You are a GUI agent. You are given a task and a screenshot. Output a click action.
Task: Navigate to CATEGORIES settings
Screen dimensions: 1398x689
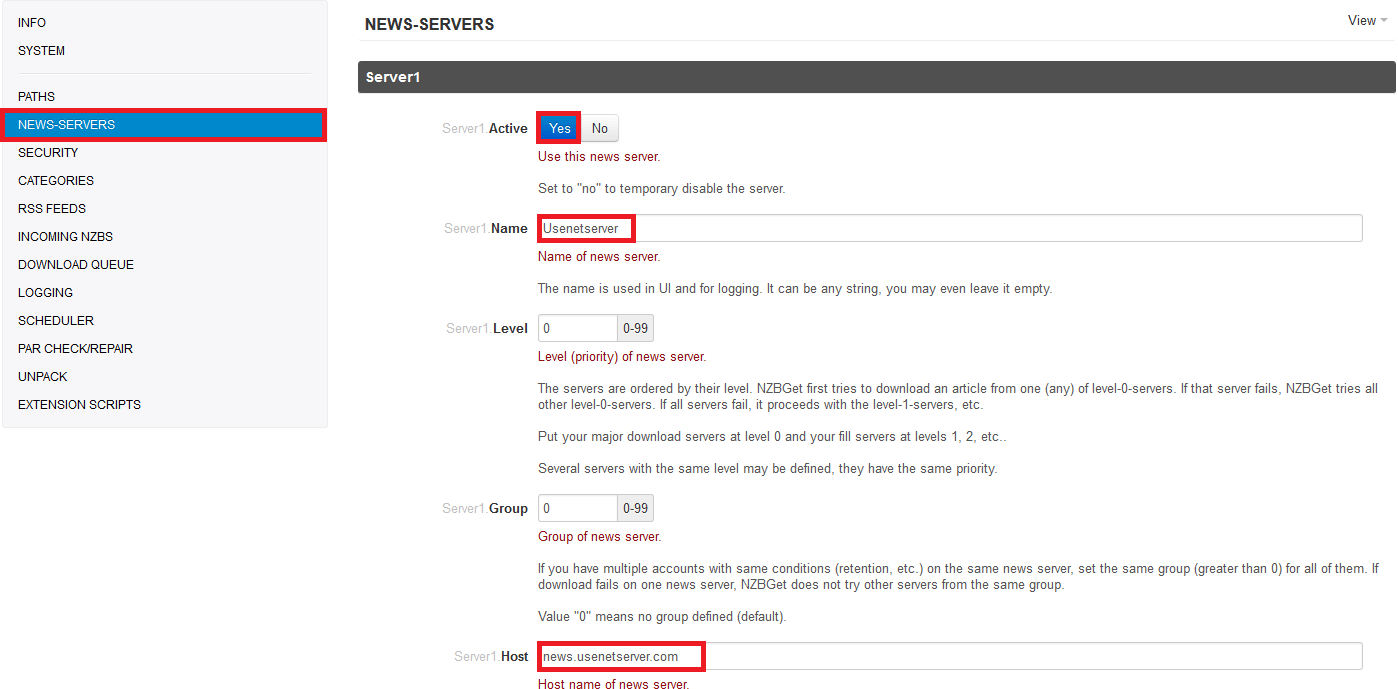point(56,181)
